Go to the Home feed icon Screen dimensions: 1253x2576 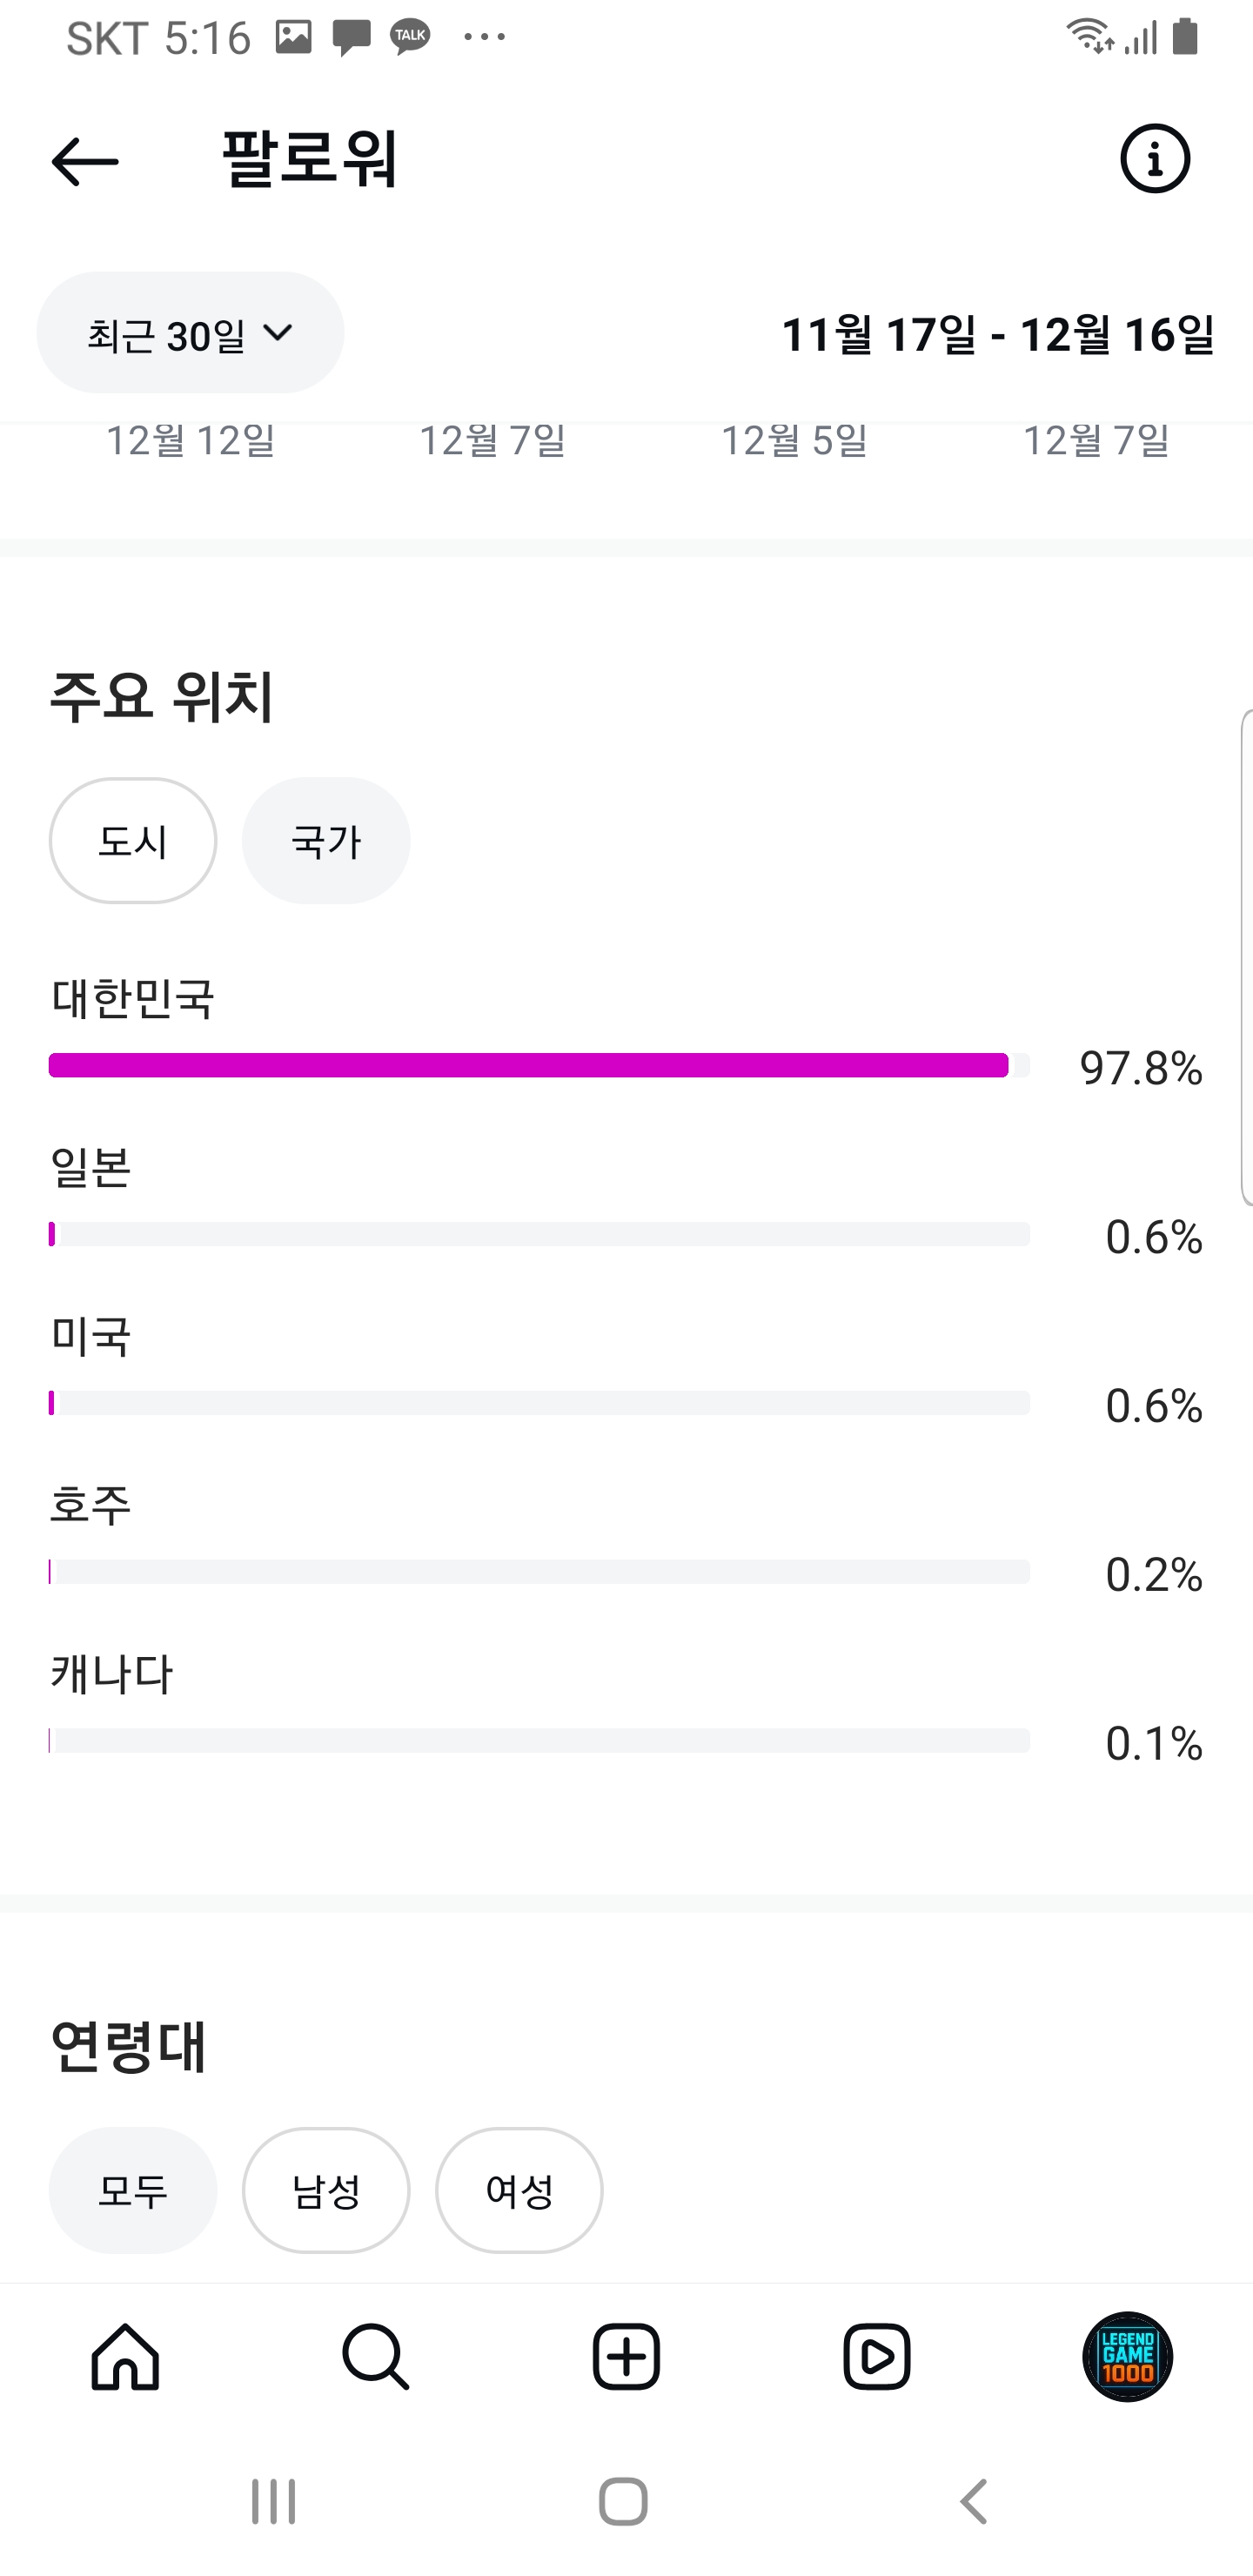(125, 2356)
